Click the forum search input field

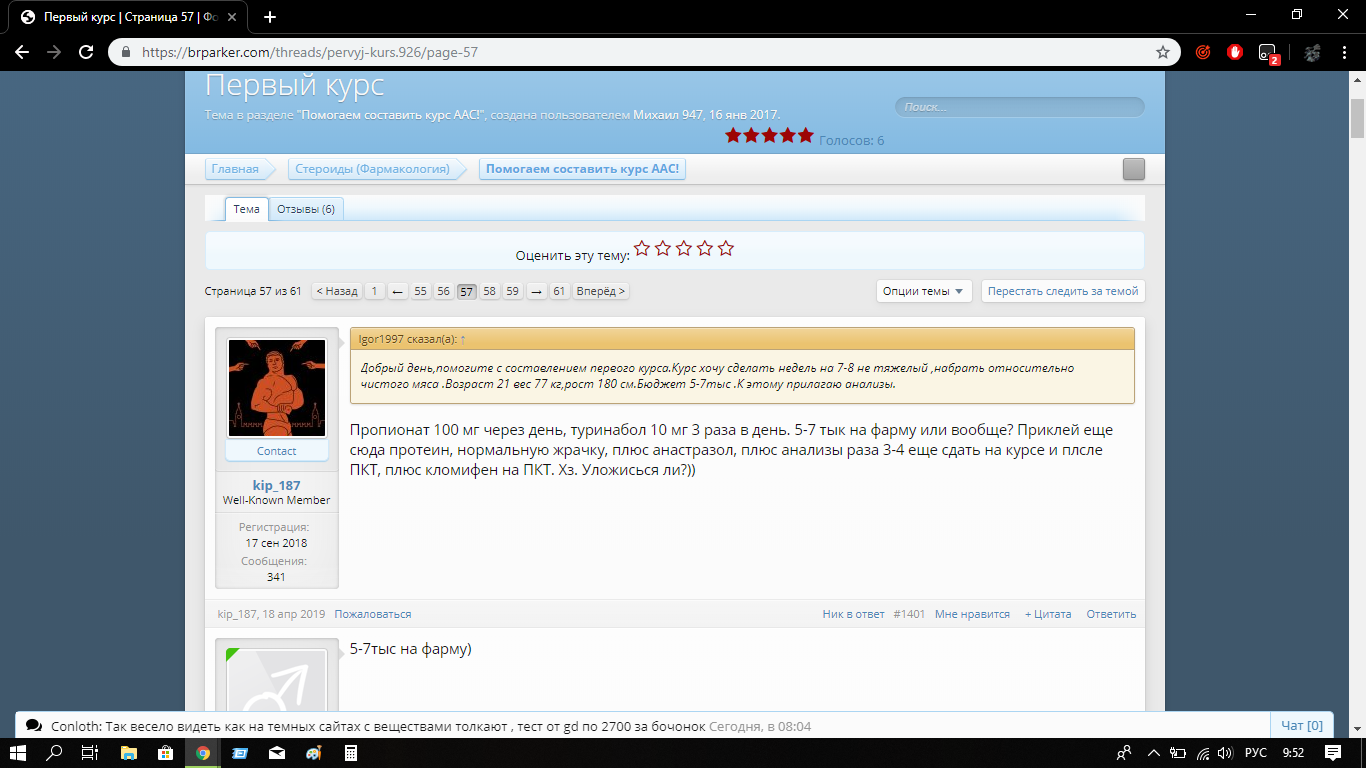point(1019,107)
